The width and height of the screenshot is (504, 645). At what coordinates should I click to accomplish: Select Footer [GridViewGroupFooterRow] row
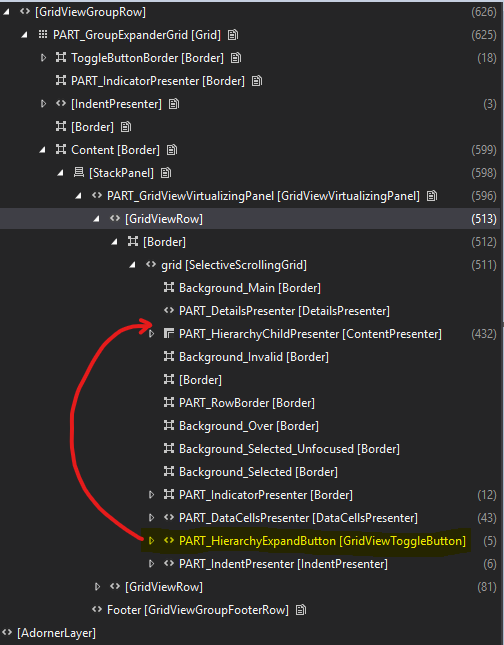pos(250,610)
